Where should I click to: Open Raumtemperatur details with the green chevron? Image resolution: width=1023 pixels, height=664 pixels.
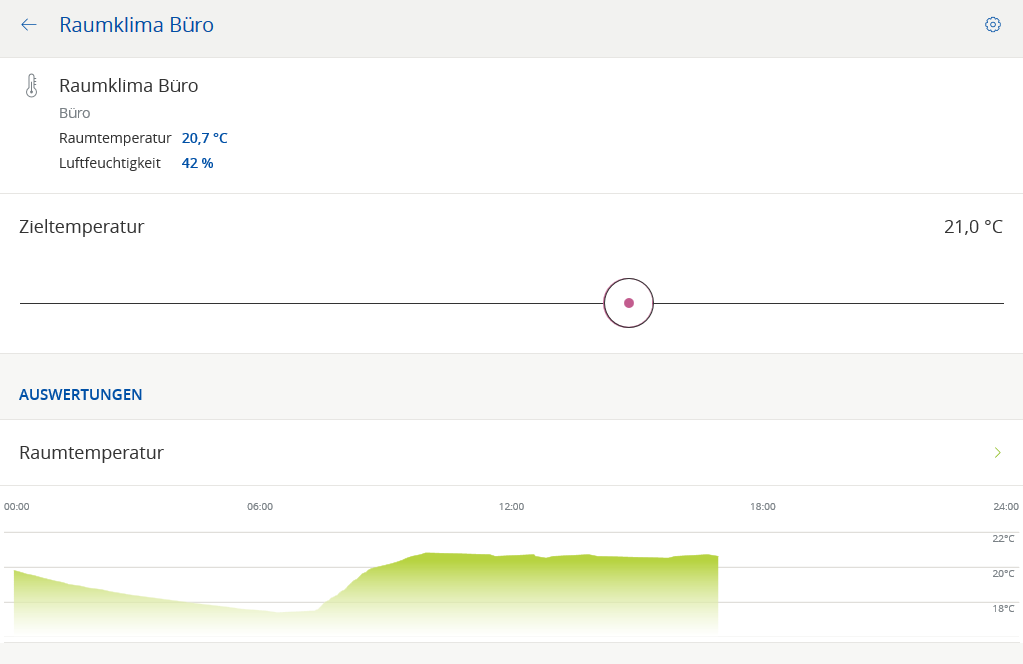(x=997, y=453)
